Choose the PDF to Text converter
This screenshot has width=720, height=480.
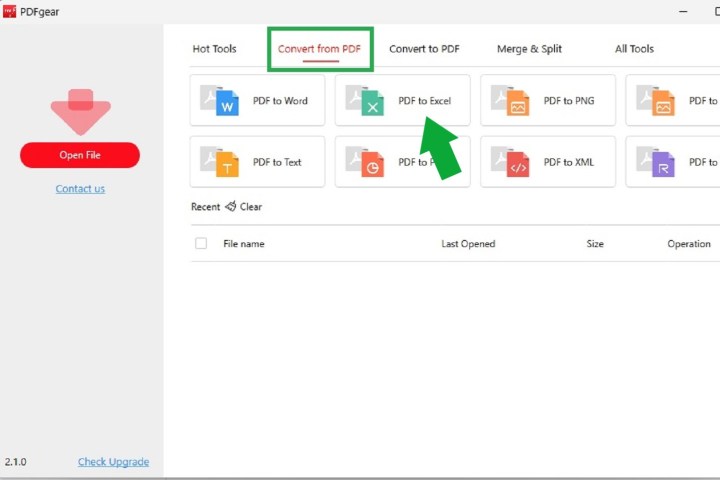(257, 162)
